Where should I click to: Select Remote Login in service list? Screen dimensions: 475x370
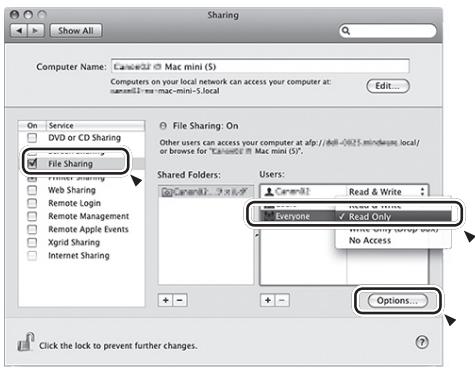tap(74, 203)
